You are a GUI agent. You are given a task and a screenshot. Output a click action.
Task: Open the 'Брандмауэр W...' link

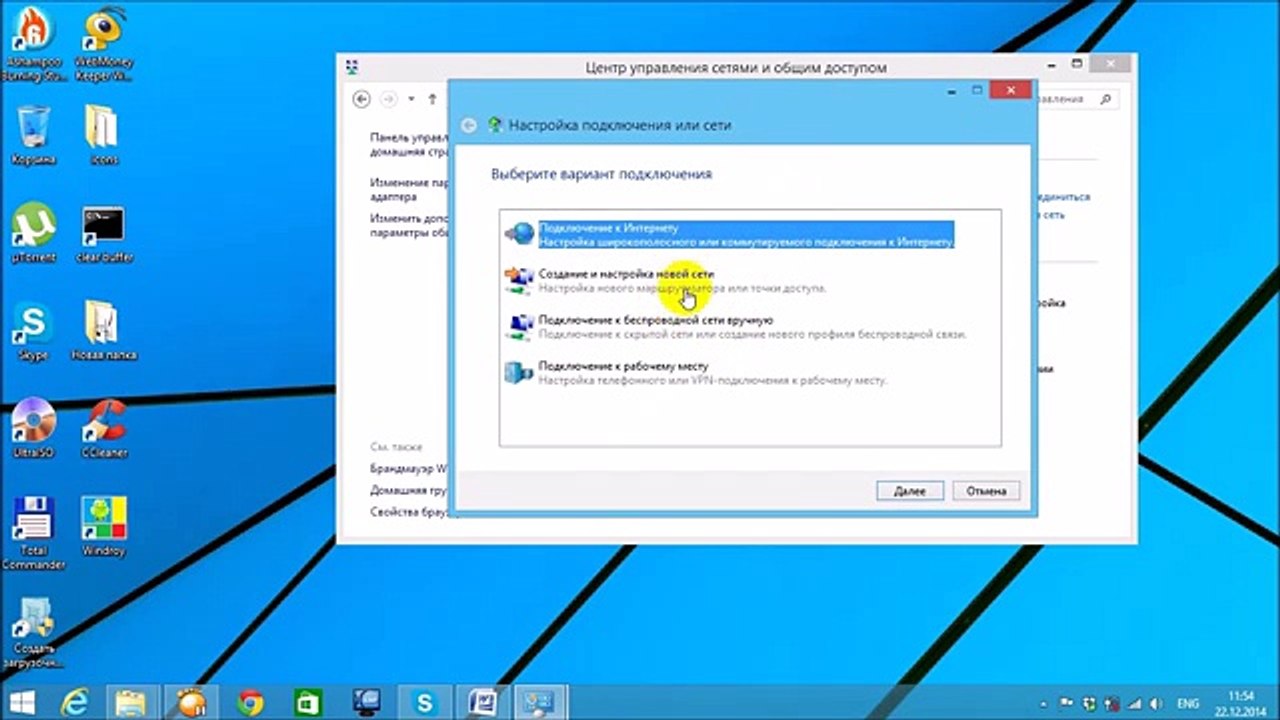click(x=409, y=468)
